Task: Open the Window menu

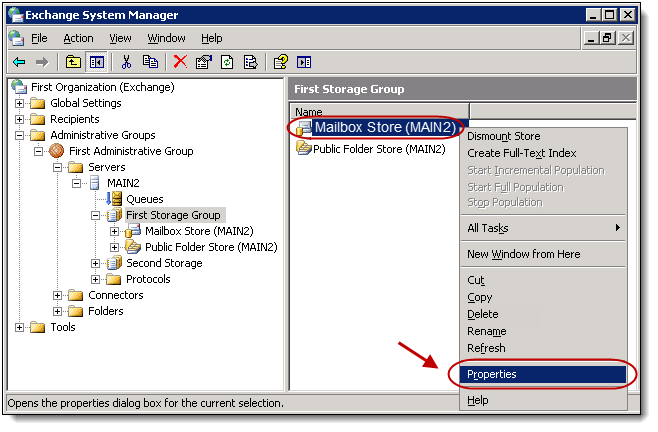Action: coord(167,38)
